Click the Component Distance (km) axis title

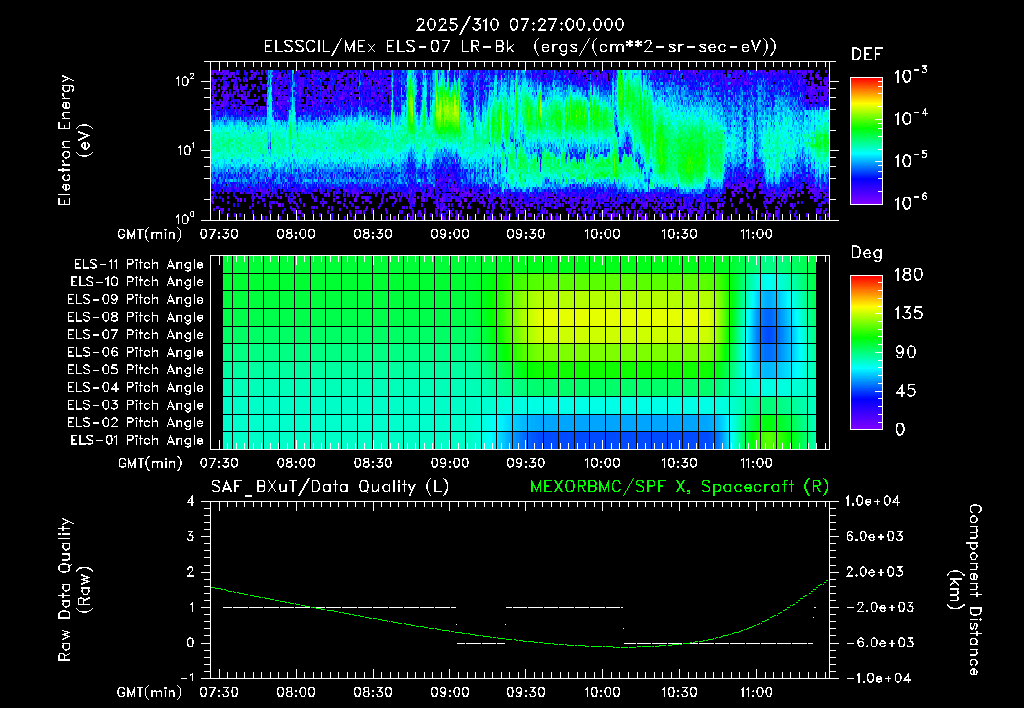pyautogui.click(x=965, y=589)
